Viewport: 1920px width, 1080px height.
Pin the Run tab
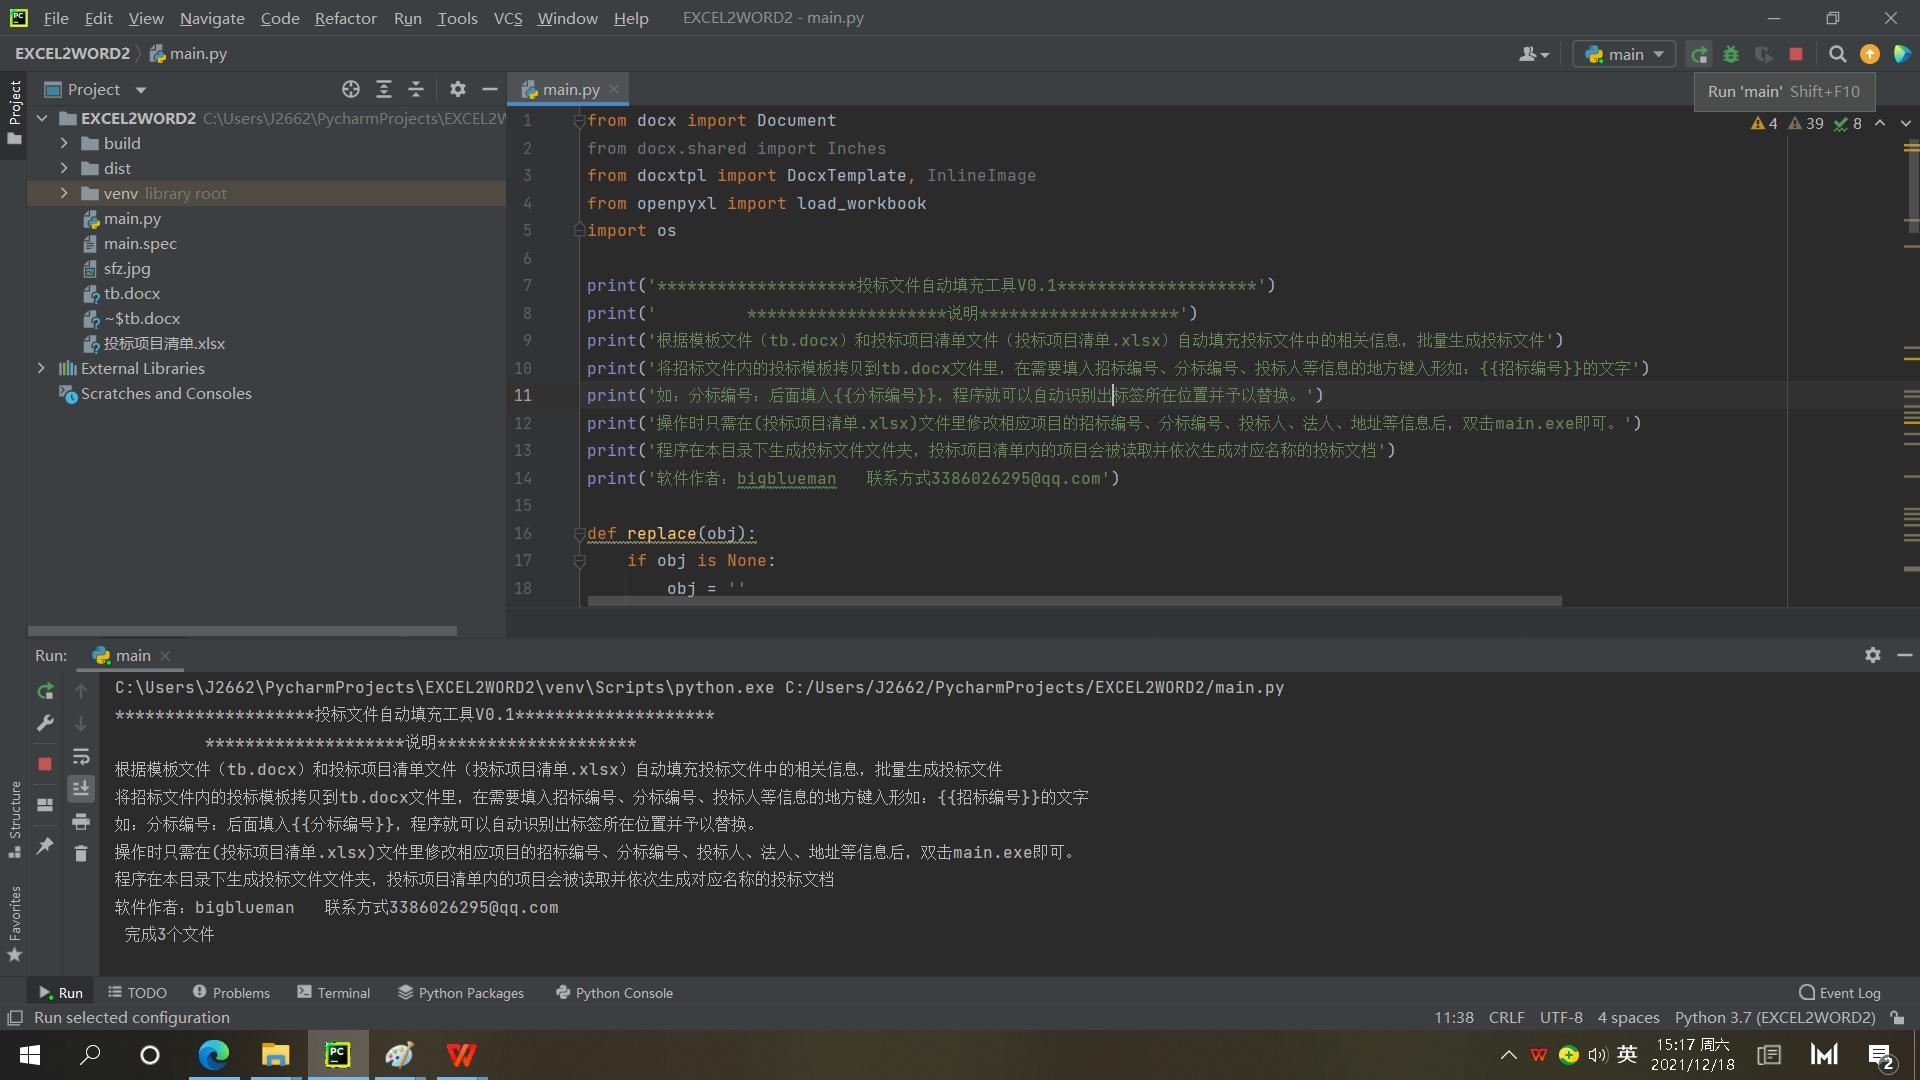click(45, 846)
